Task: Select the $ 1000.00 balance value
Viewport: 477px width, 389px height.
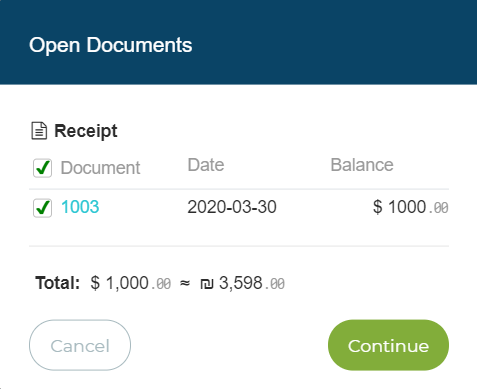Action: 411,207
